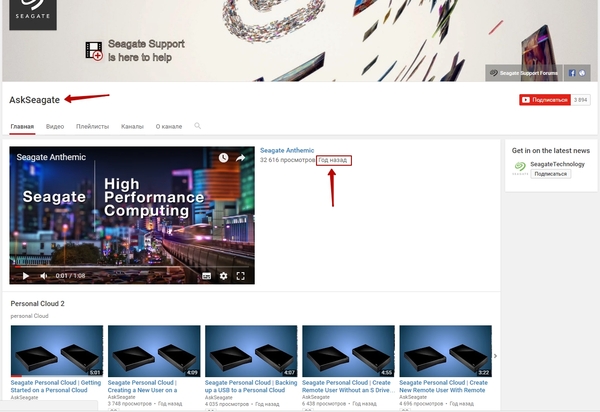Open the Facebook link on the banner
The image size is (600, 412).
point(573,73)
